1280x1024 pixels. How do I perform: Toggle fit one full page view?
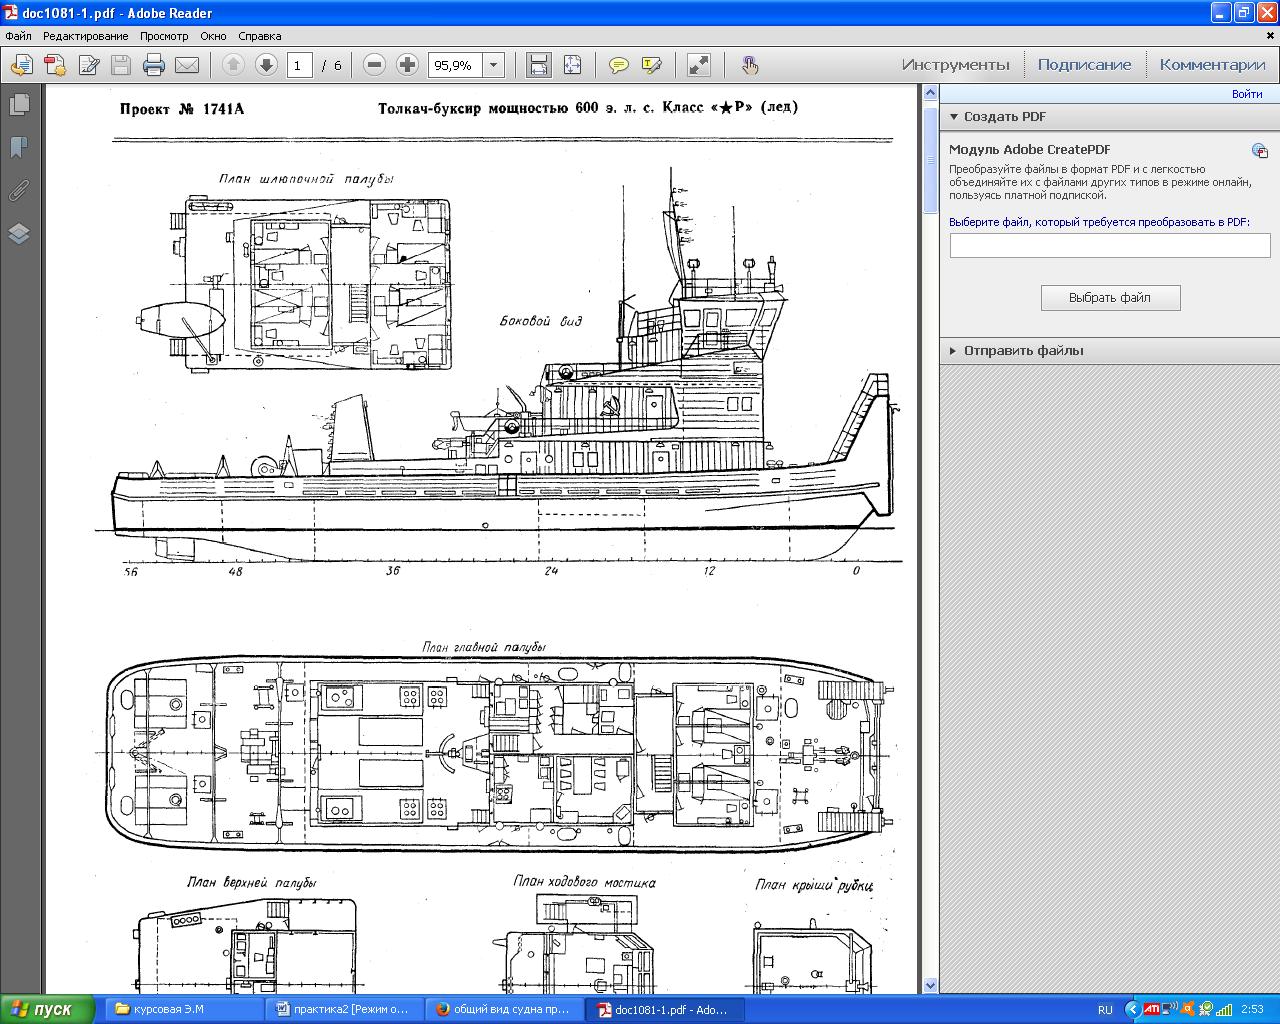coord(572,66)
